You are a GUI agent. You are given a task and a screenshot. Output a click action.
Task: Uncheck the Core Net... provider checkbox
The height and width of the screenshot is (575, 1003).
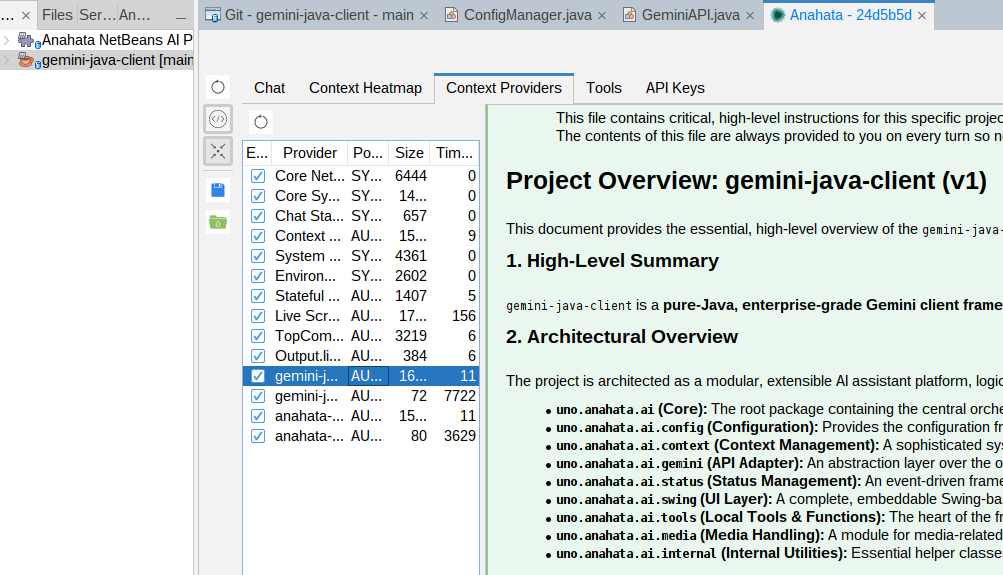258,176
